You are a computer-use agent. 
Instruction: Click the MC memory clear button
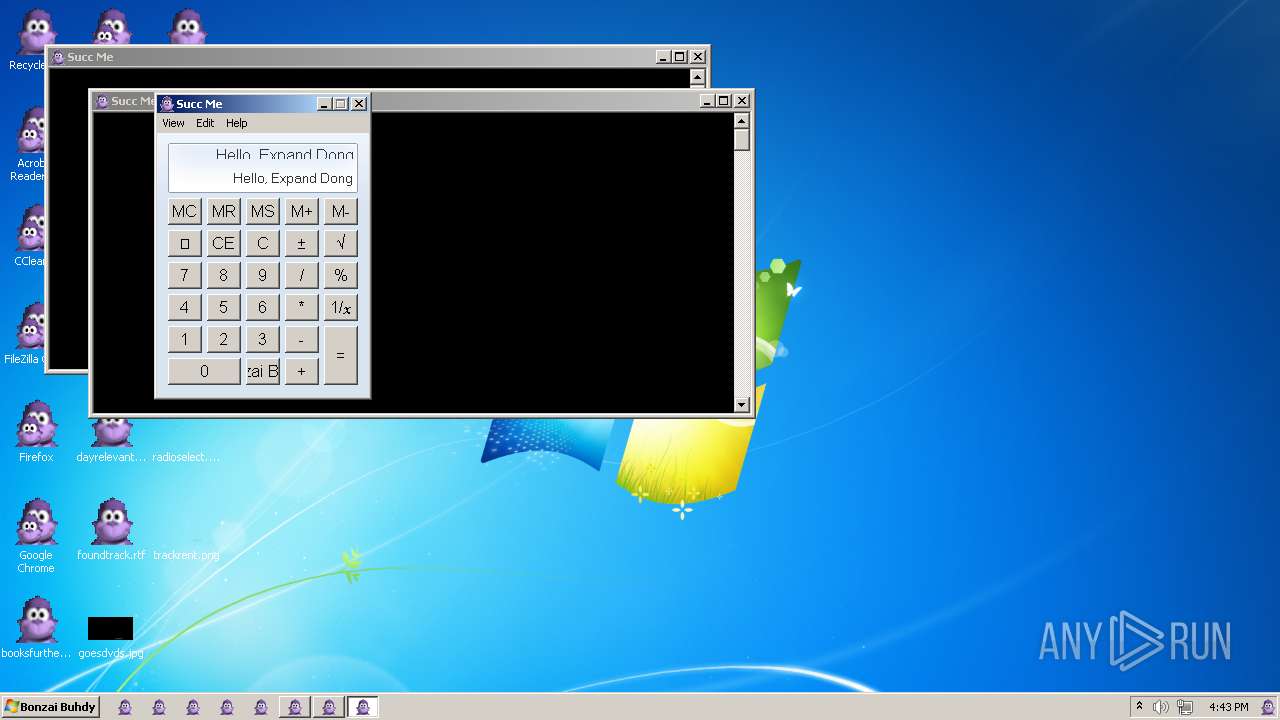[184, 211]
